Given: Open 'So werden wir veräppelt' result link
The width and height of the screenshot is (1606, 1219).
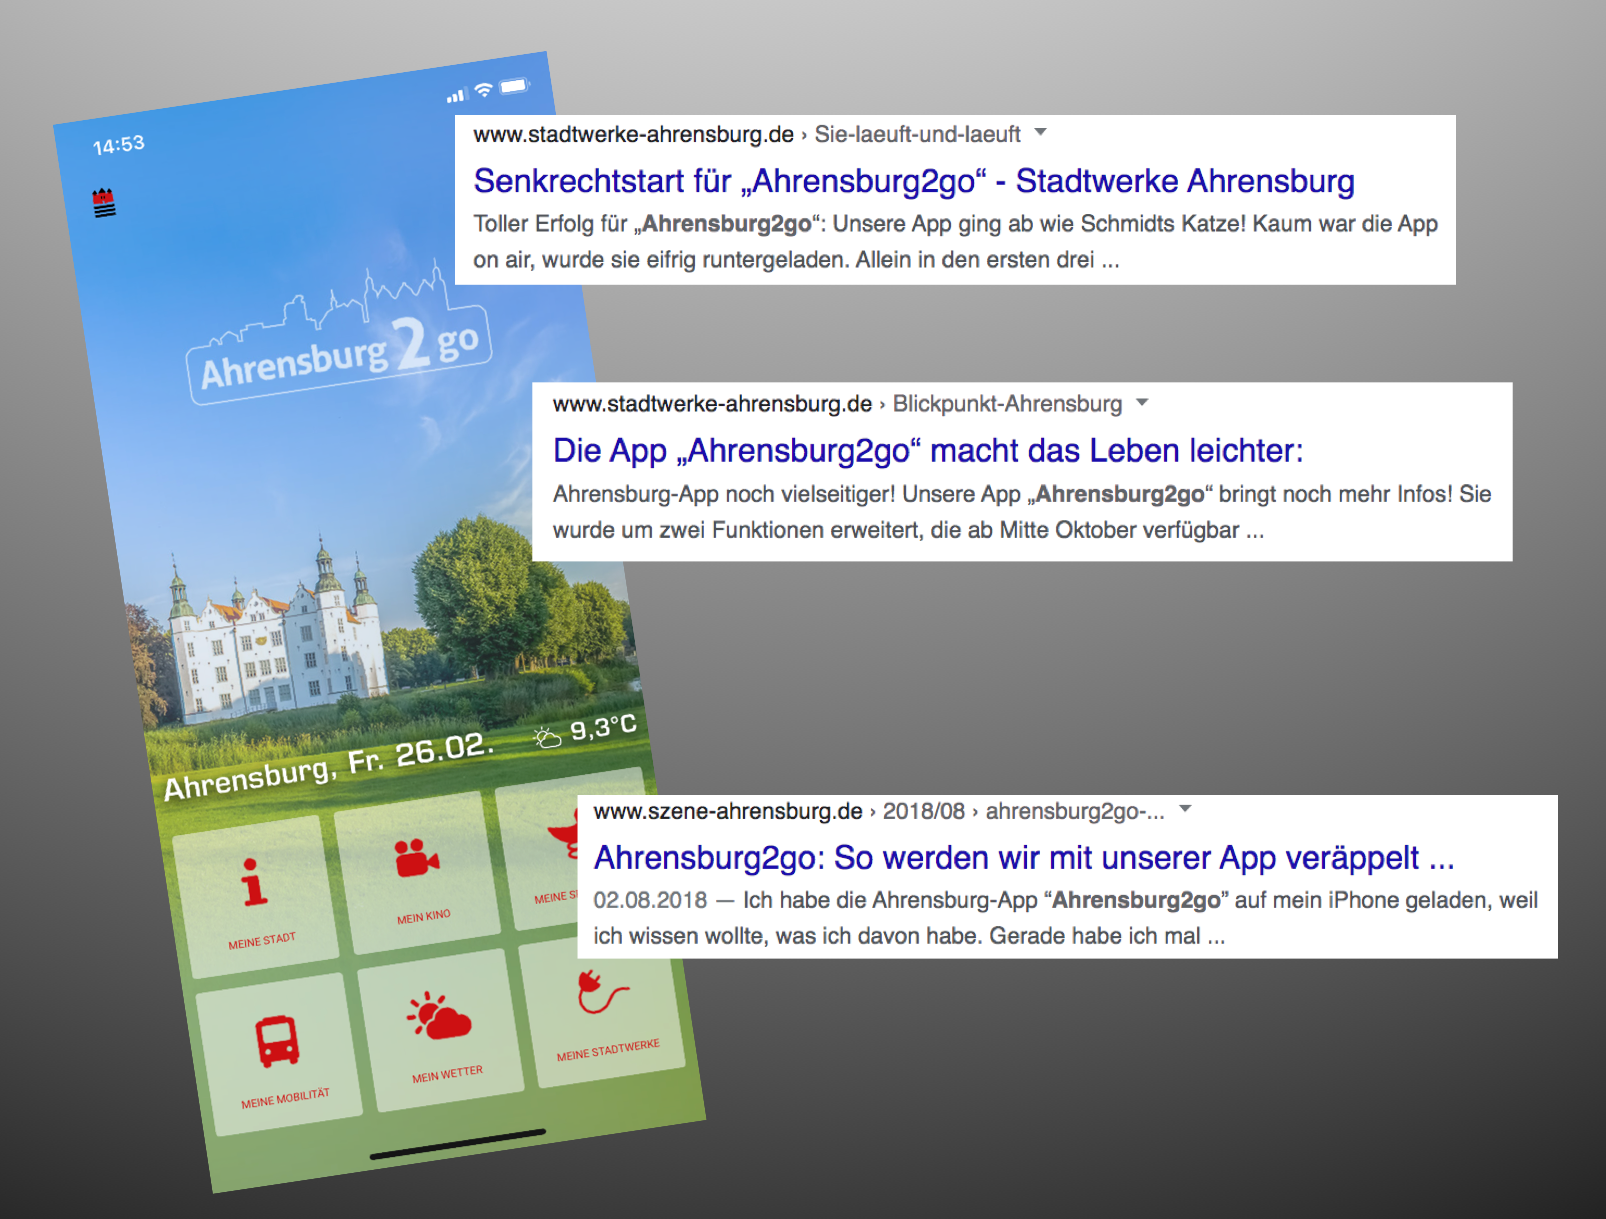Looking at the screenshot, I should [1024, 858].
